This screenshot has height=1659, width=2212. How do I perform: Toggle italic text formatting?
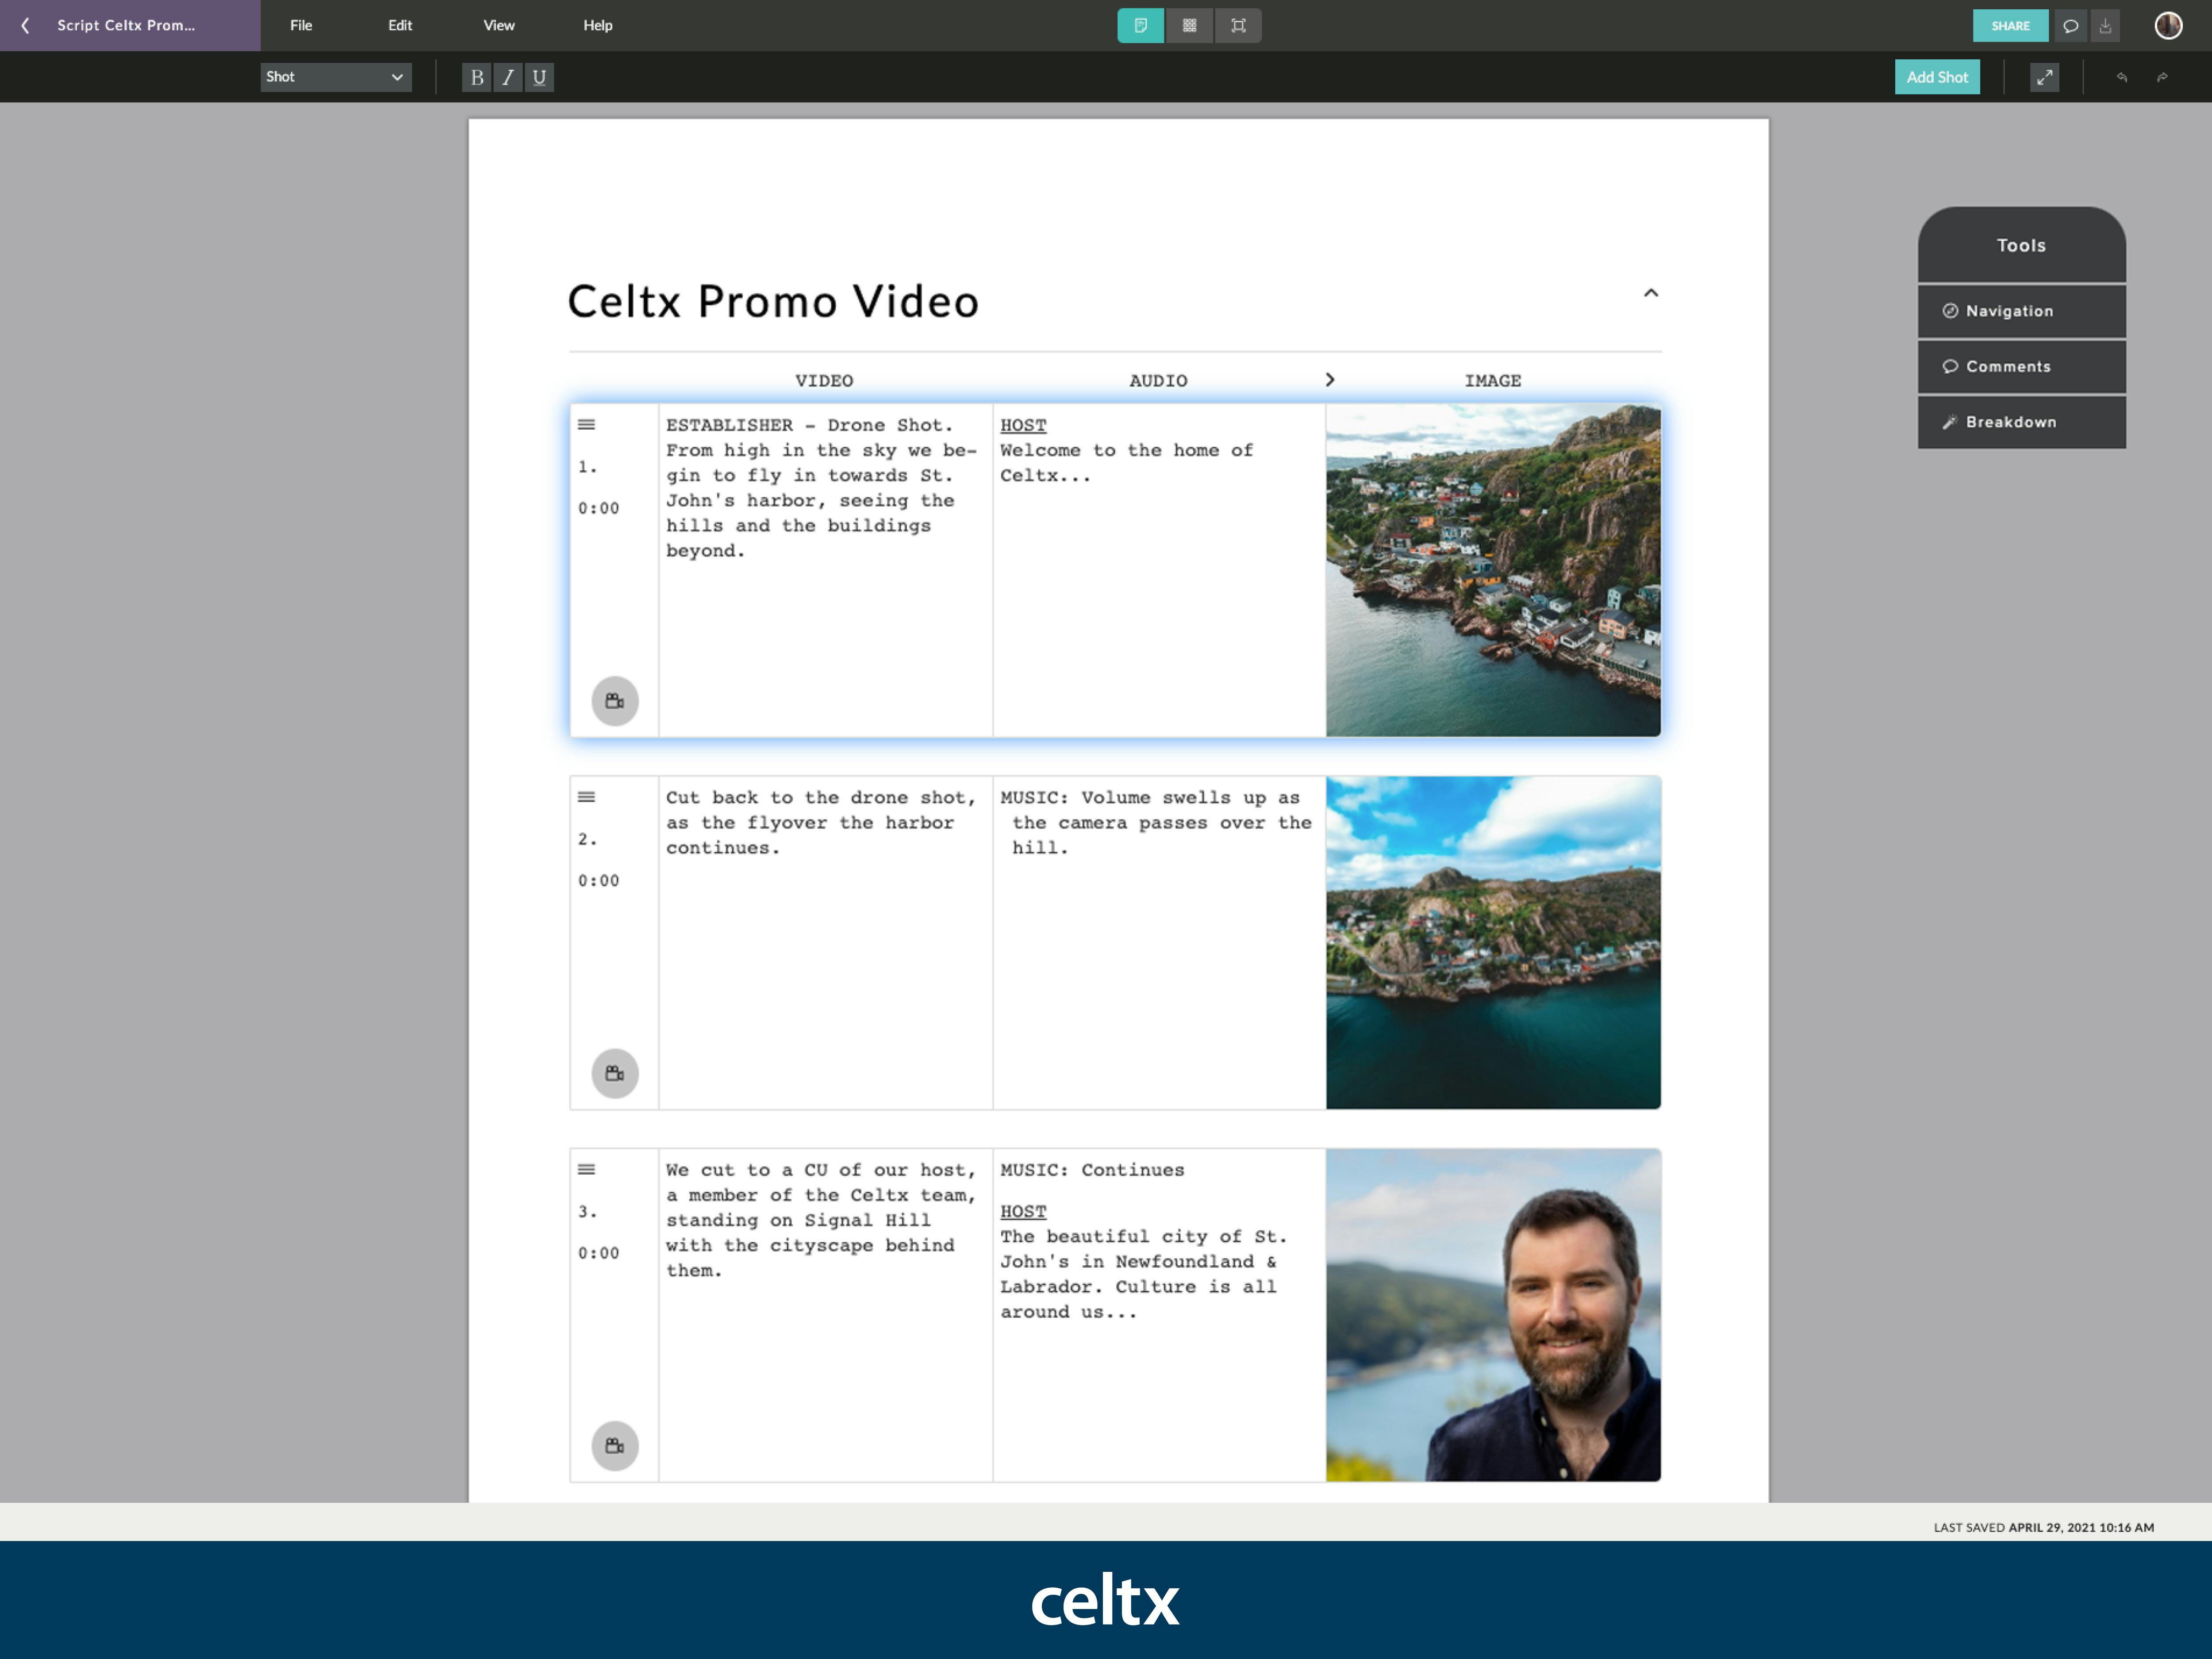tap(508, 77)
